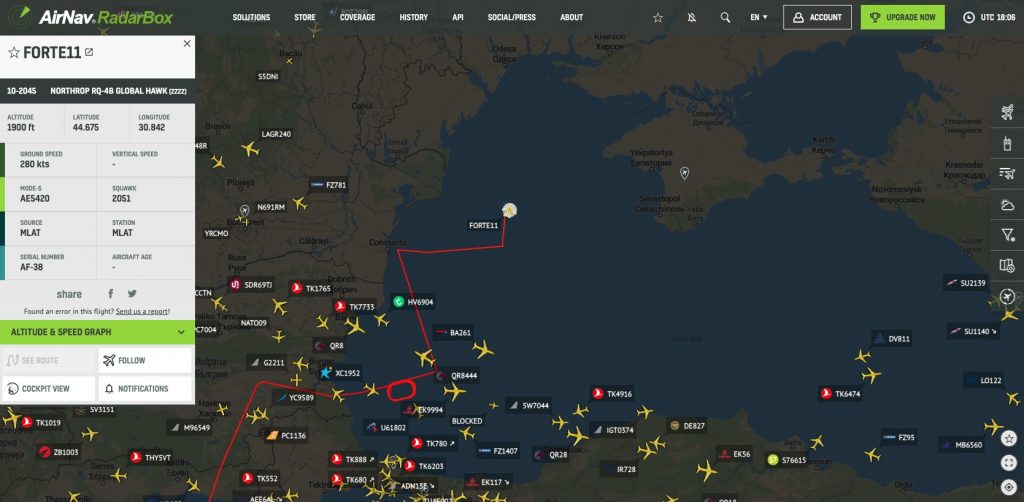Close the FORTE11 flight panel
The image size is (1024, 502).
click(x=187, y=44)
